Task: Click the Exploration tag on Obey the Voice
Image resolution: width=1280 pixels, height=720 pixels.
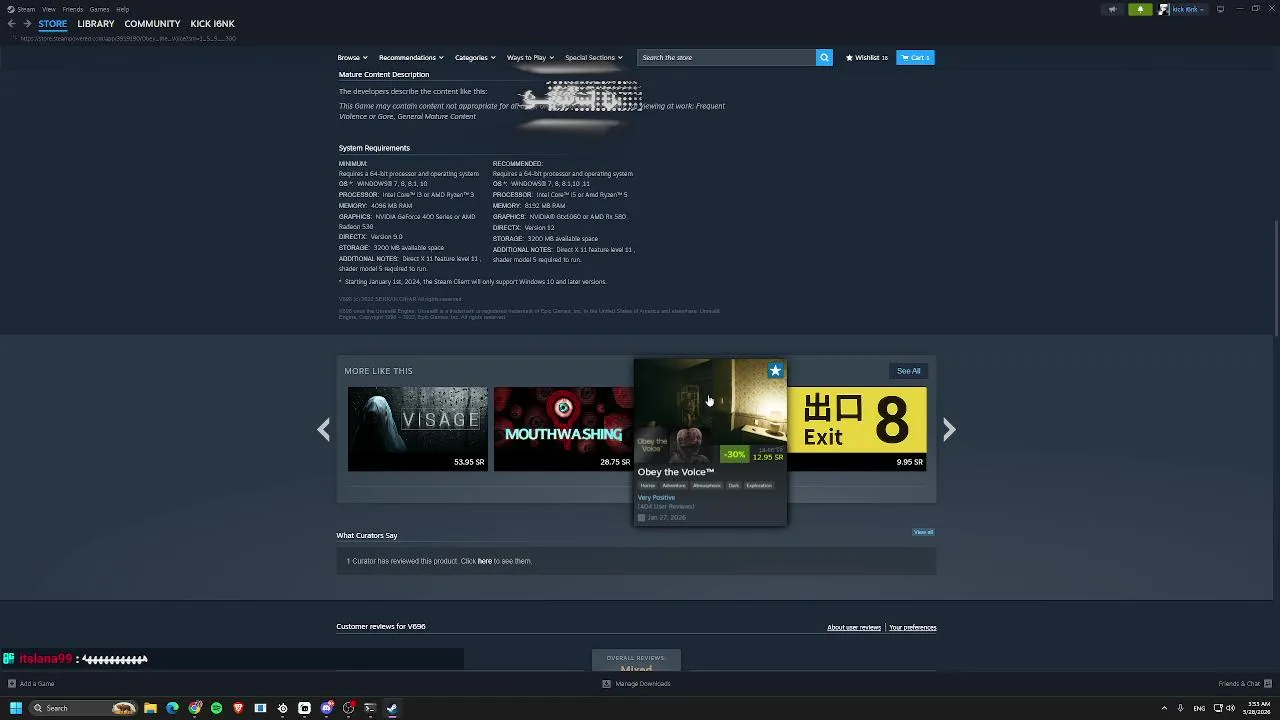Action: 759,486
